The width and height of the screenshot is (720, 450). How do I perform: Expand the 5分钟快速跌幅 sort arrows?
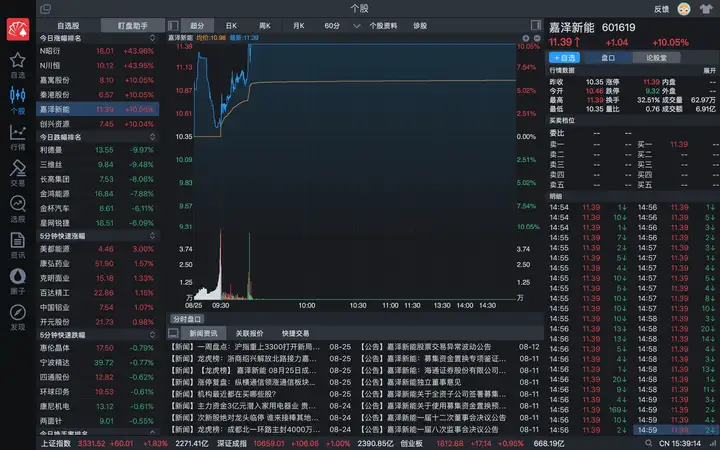[x=152, y=335]
